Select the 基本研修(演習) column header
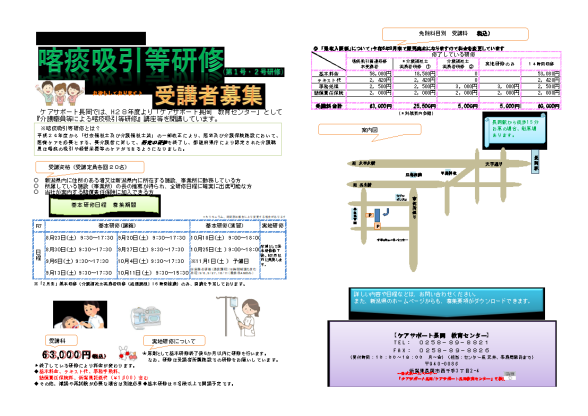The image size is (588, 416). click(225, 226)
